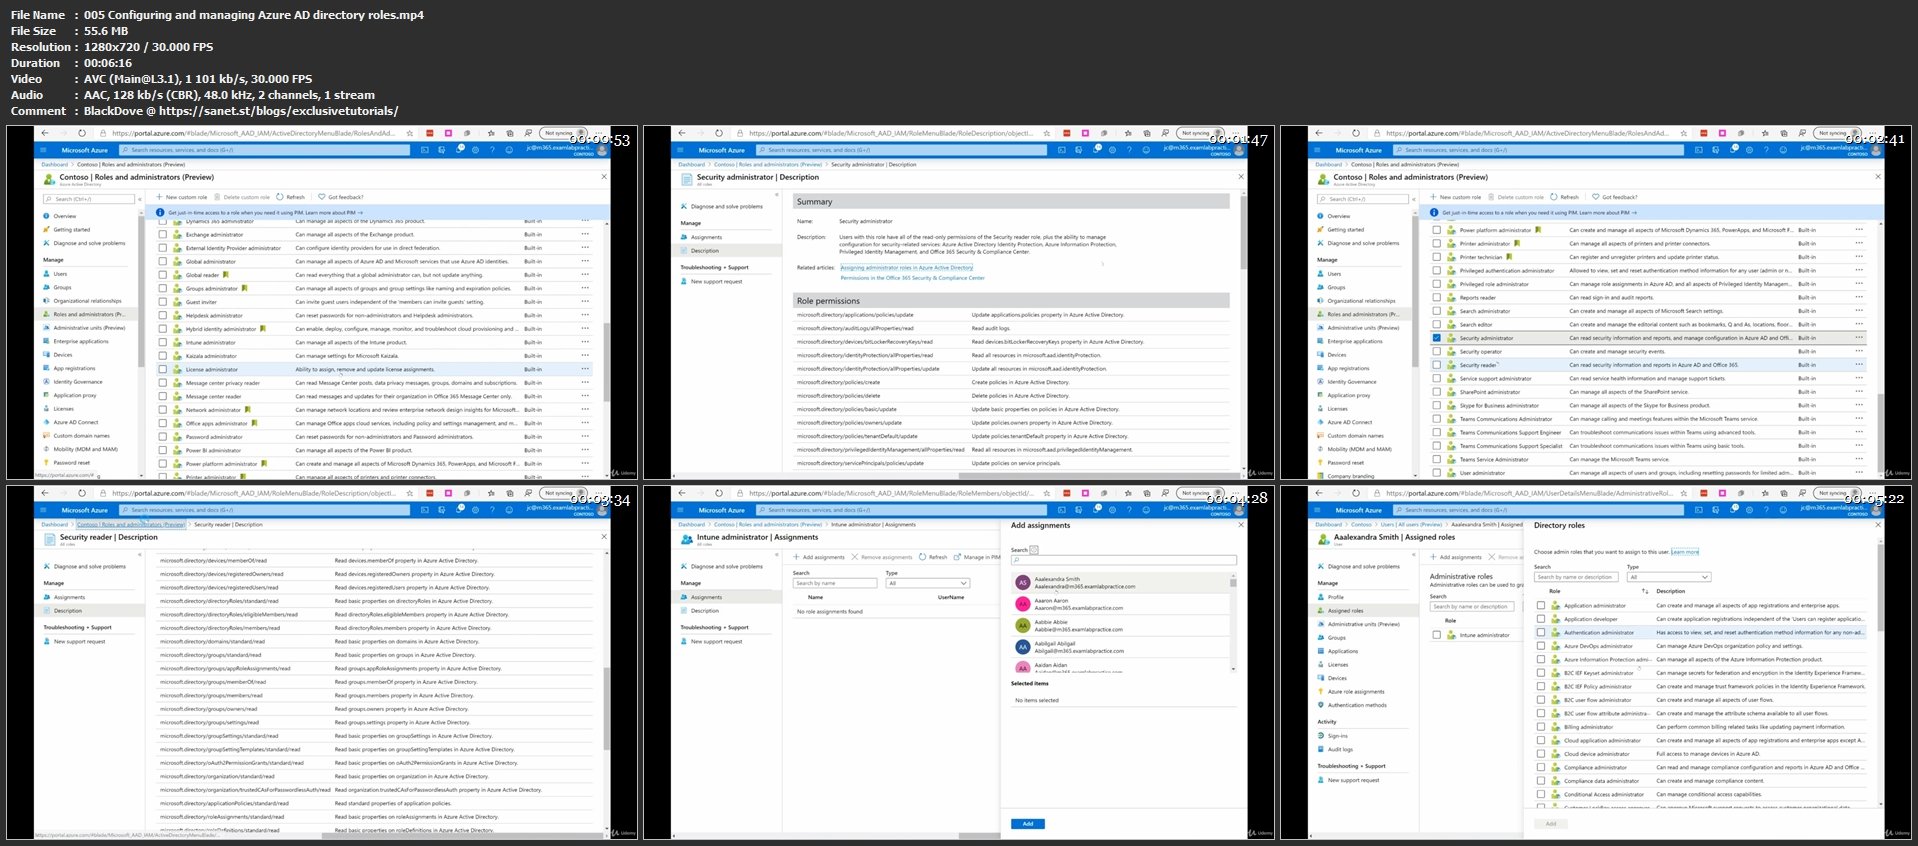Click help question mark in 00:00:53 frame header

493,150
